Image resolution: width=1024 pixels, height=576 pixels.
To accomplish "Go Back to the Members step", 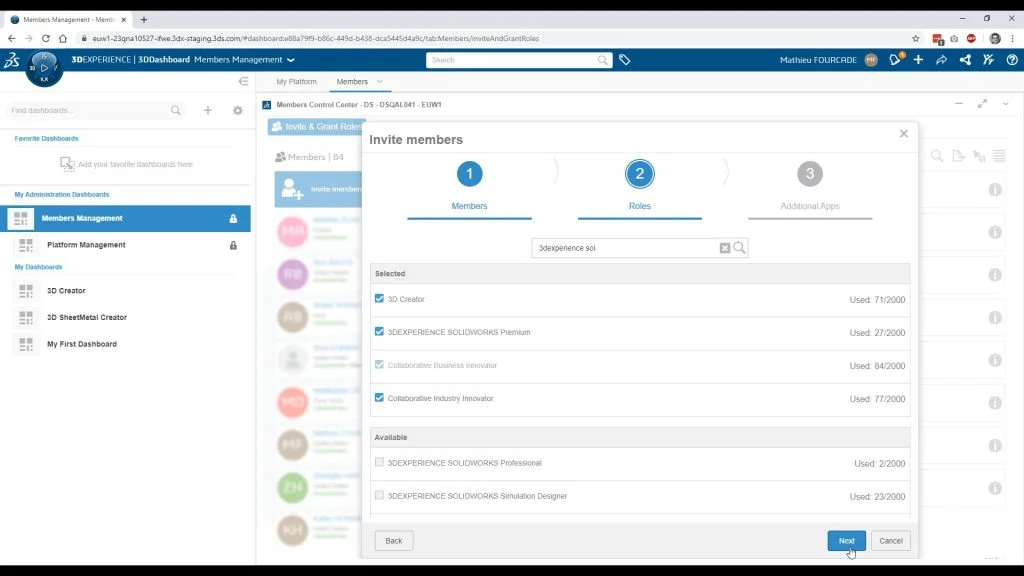I will pos(394,541).
